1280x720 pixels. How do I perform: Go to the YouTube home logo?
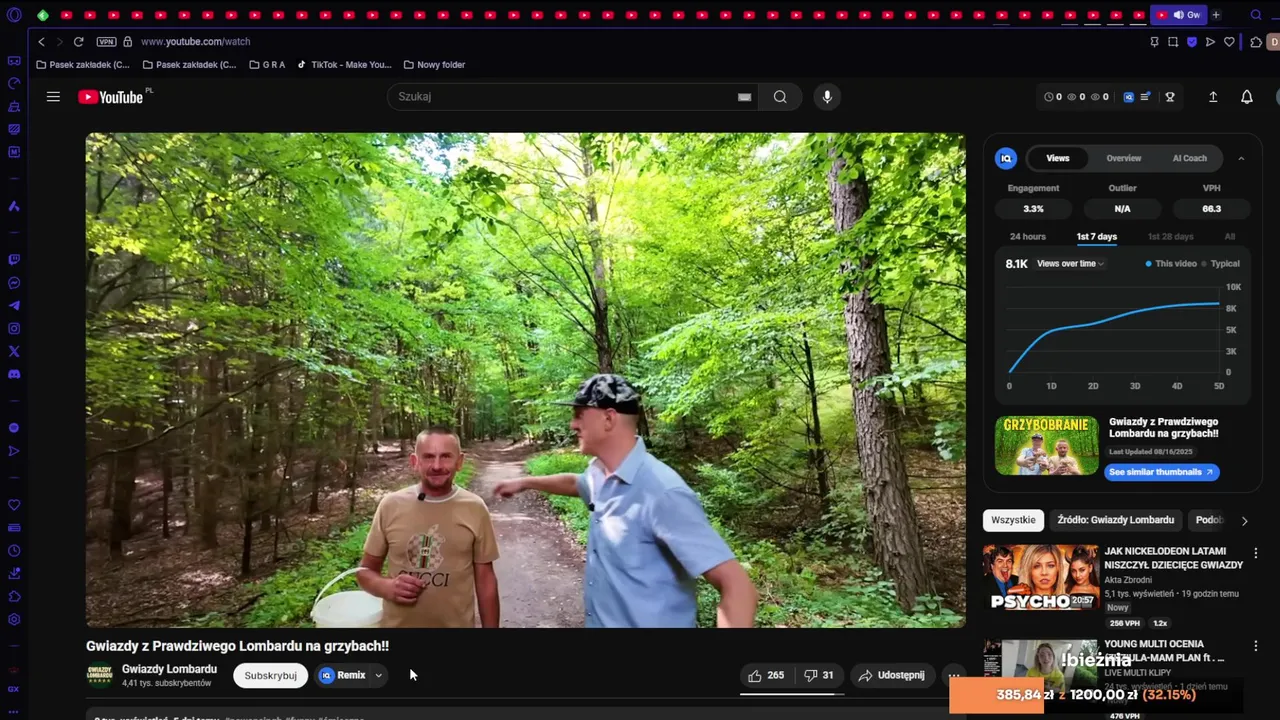pos(111,97)
